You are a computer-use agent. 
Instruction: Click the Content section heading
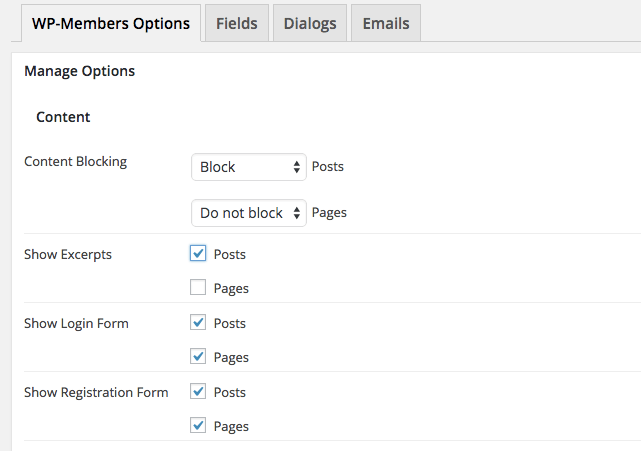63,117
